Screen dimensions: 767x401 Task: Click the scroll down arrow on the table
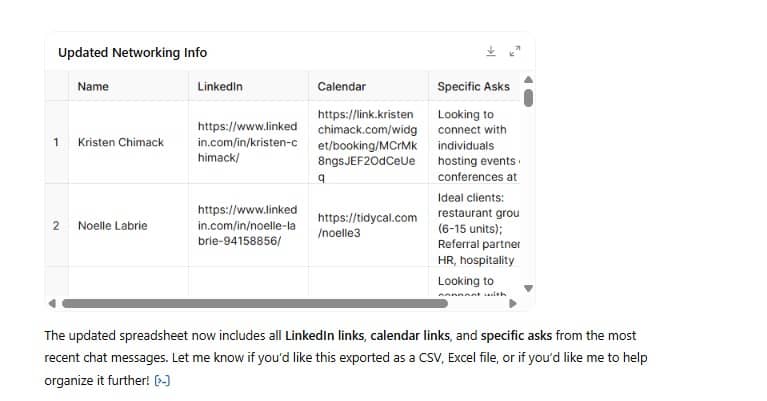point(528,289)
